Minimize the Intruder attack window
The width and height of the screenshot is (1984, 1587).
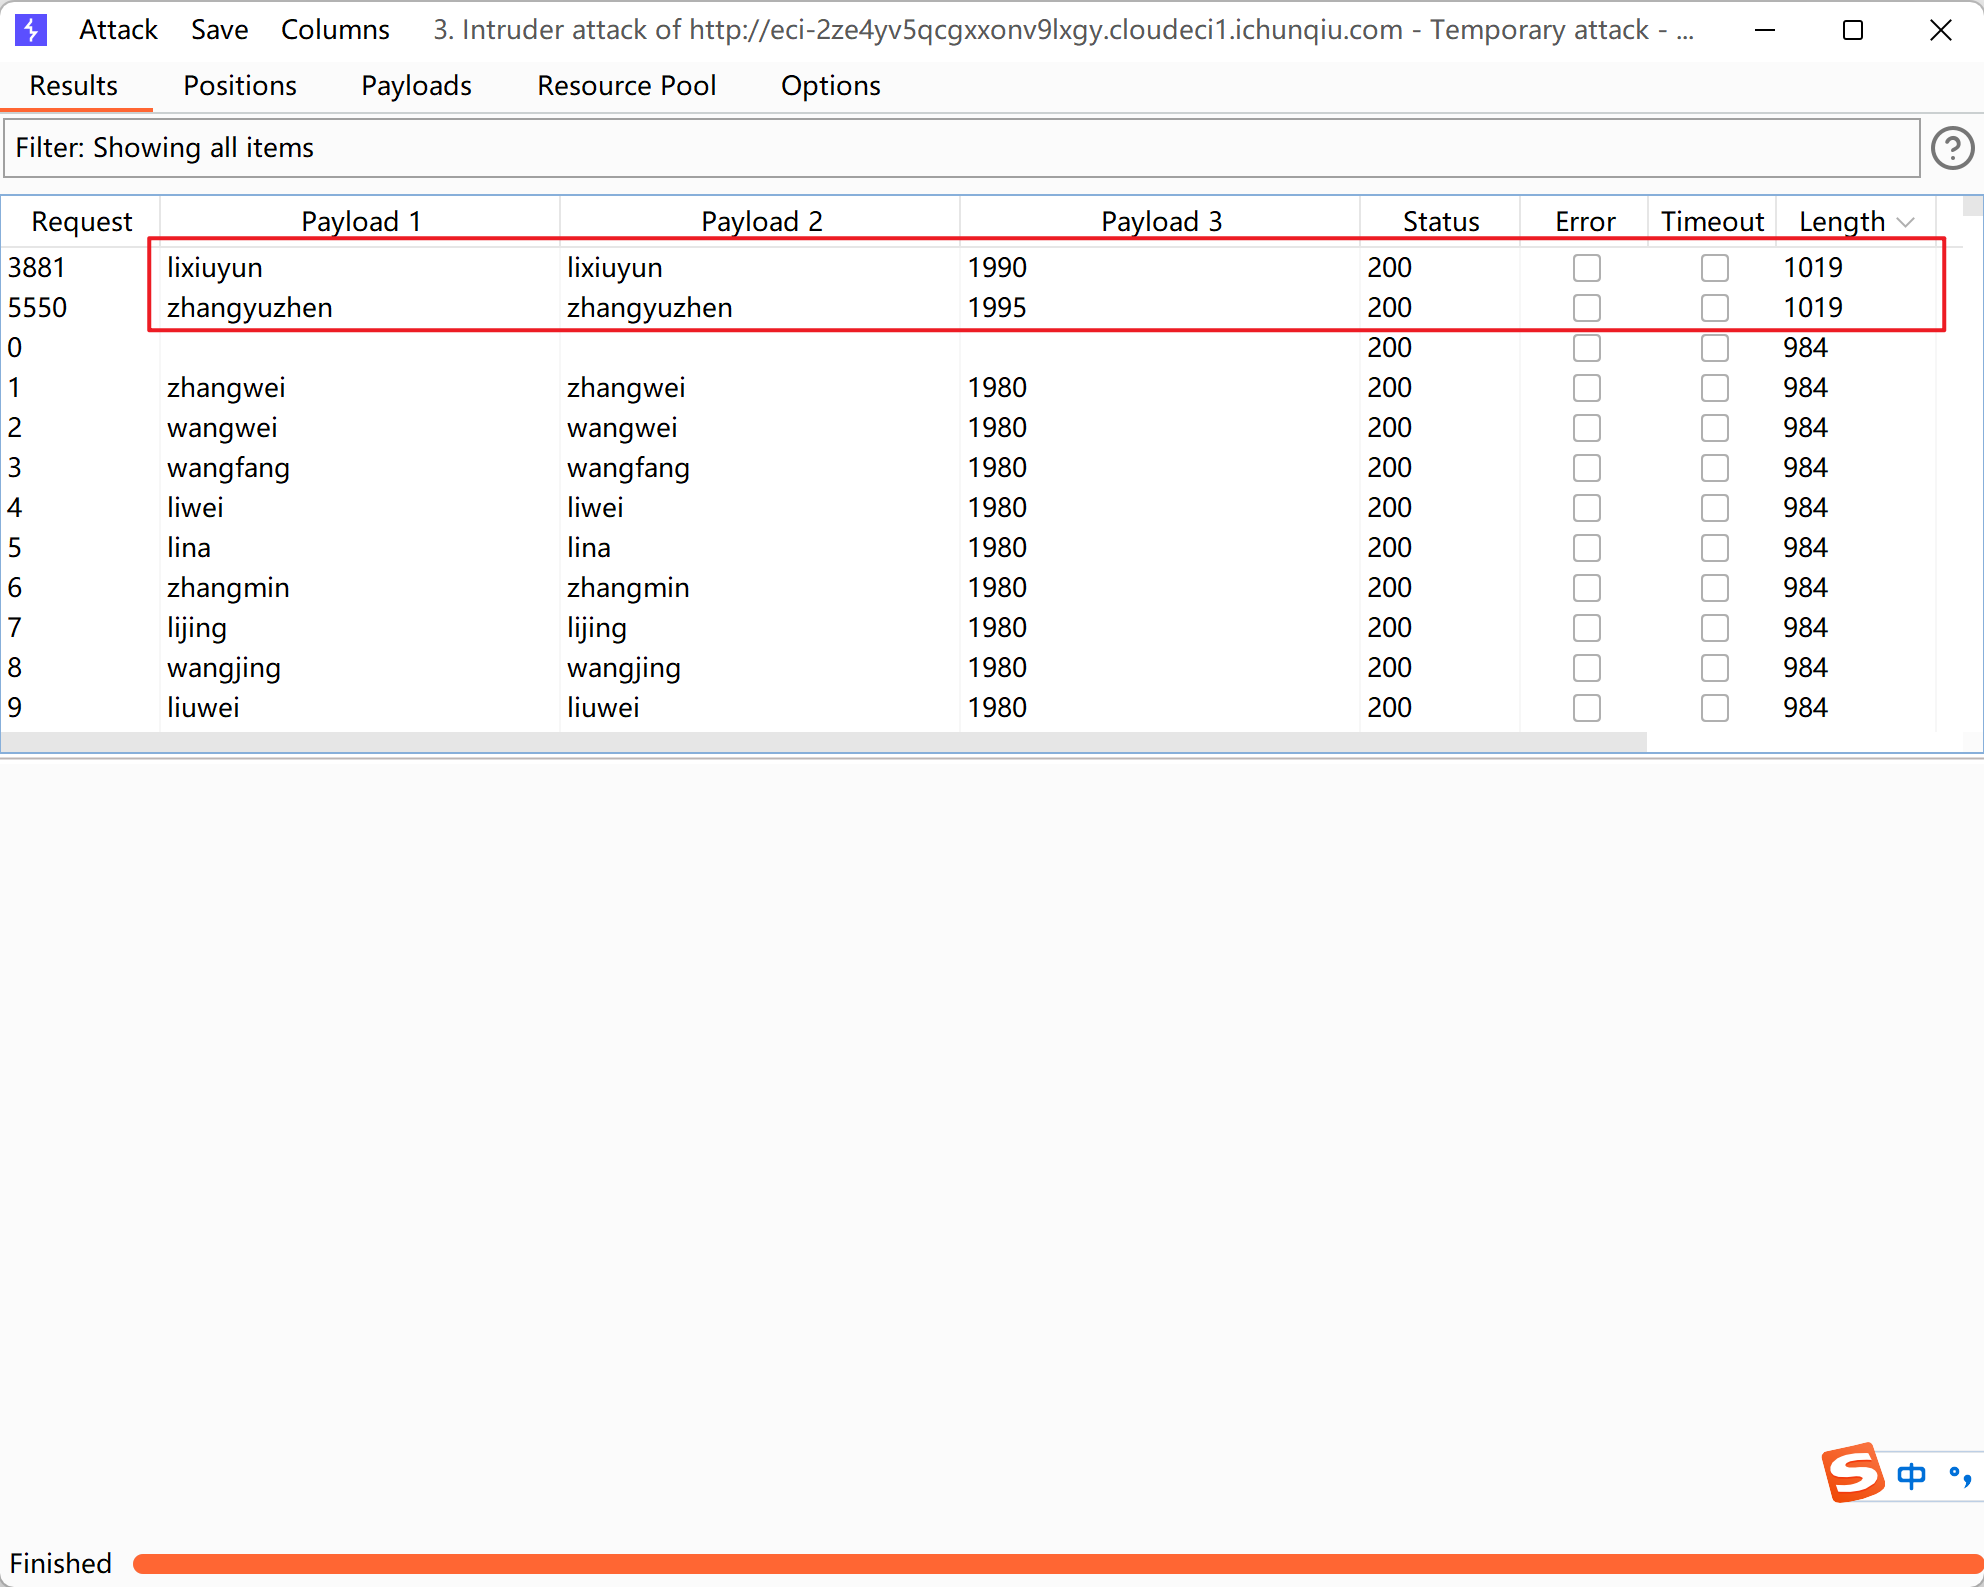click(1765, 30)
